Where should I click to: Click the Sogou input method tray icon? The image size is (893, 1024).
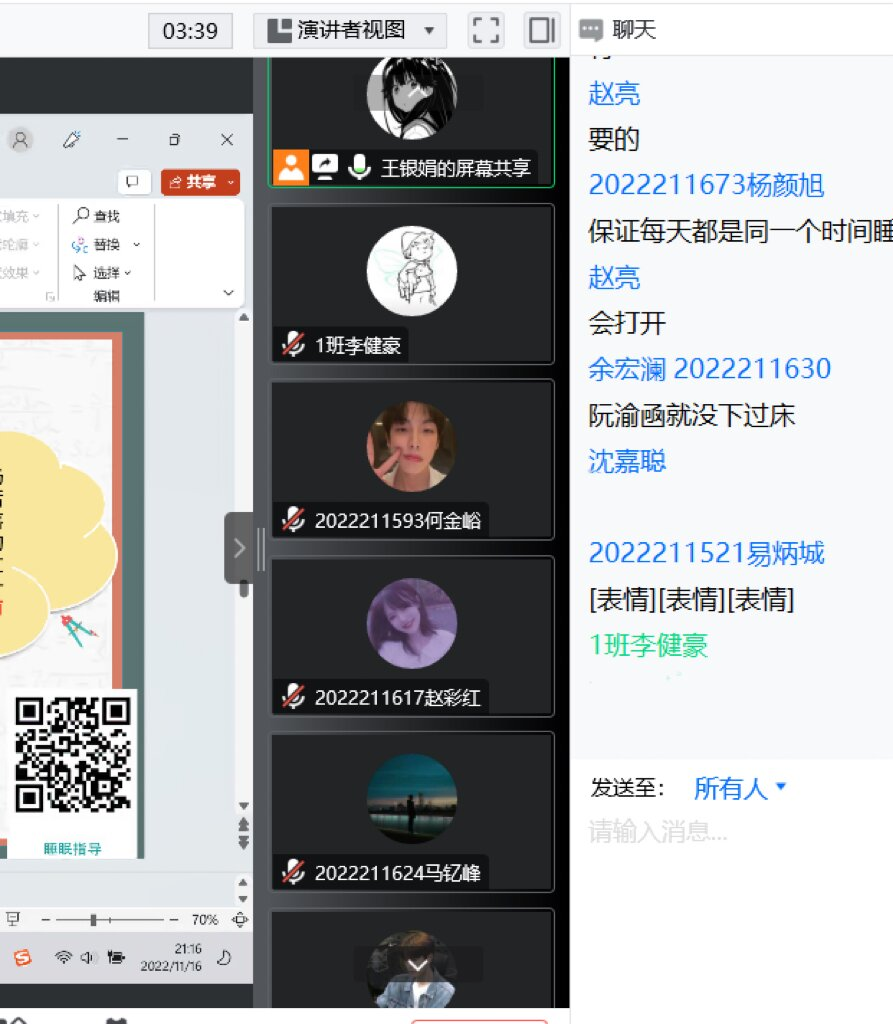point(22,958)
